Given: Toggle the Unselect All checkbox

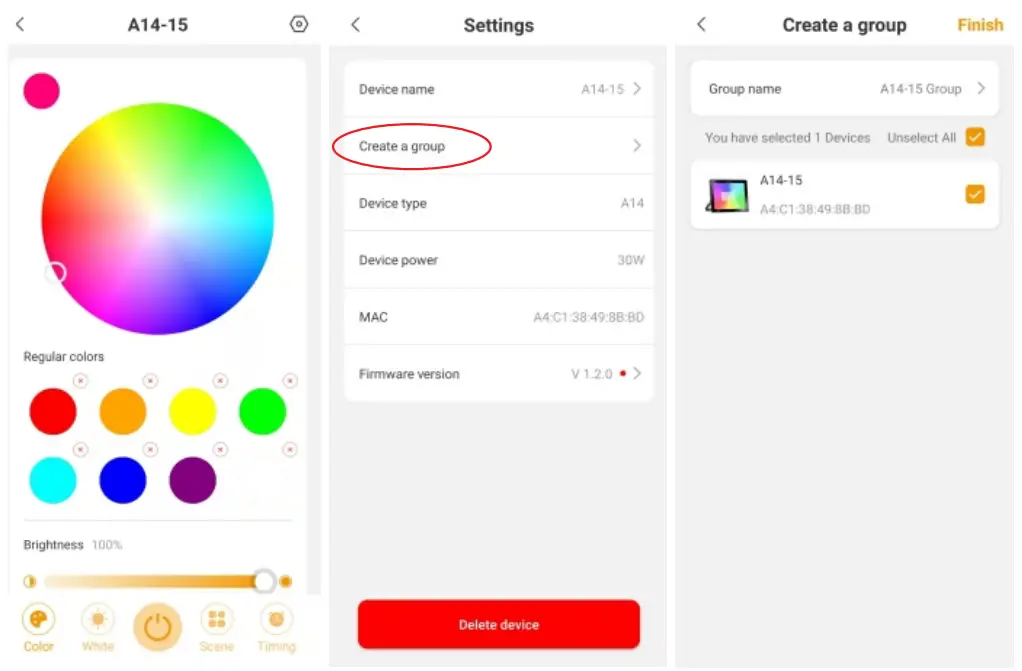Looking at the screenshot, I should pyautogui.click(x=975, y=137).
